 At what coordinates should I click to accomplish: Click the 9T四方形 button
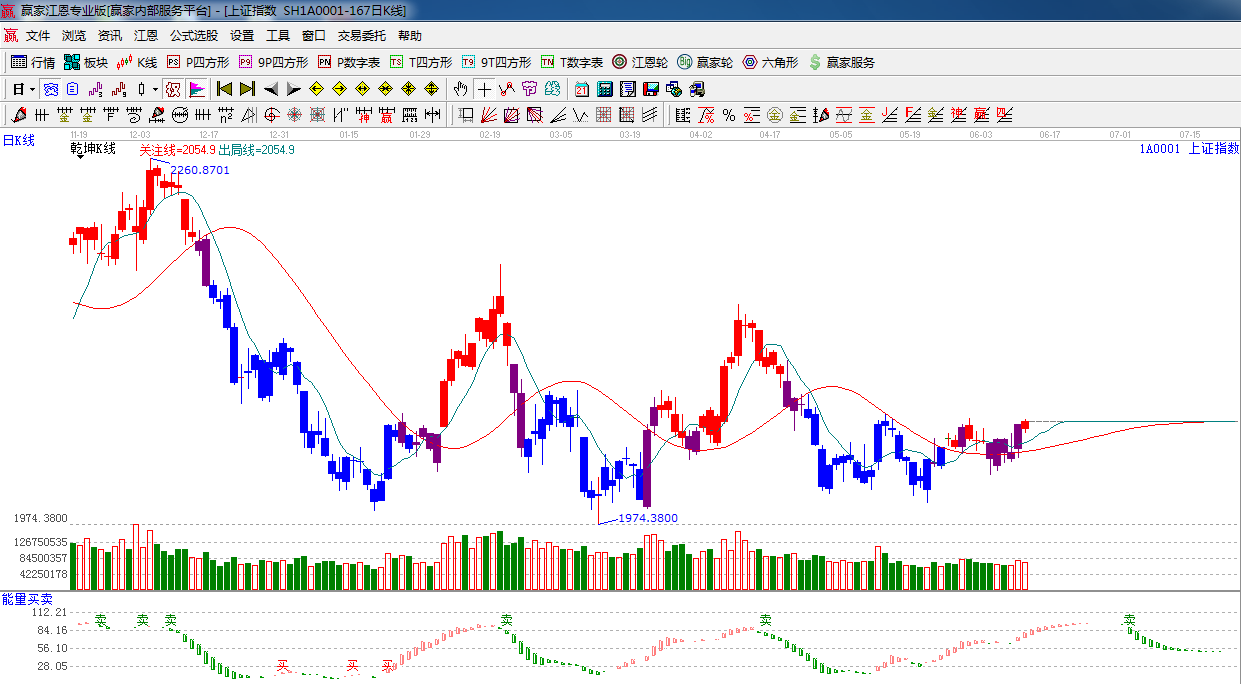pyautogui.click(x=497, y=62)
